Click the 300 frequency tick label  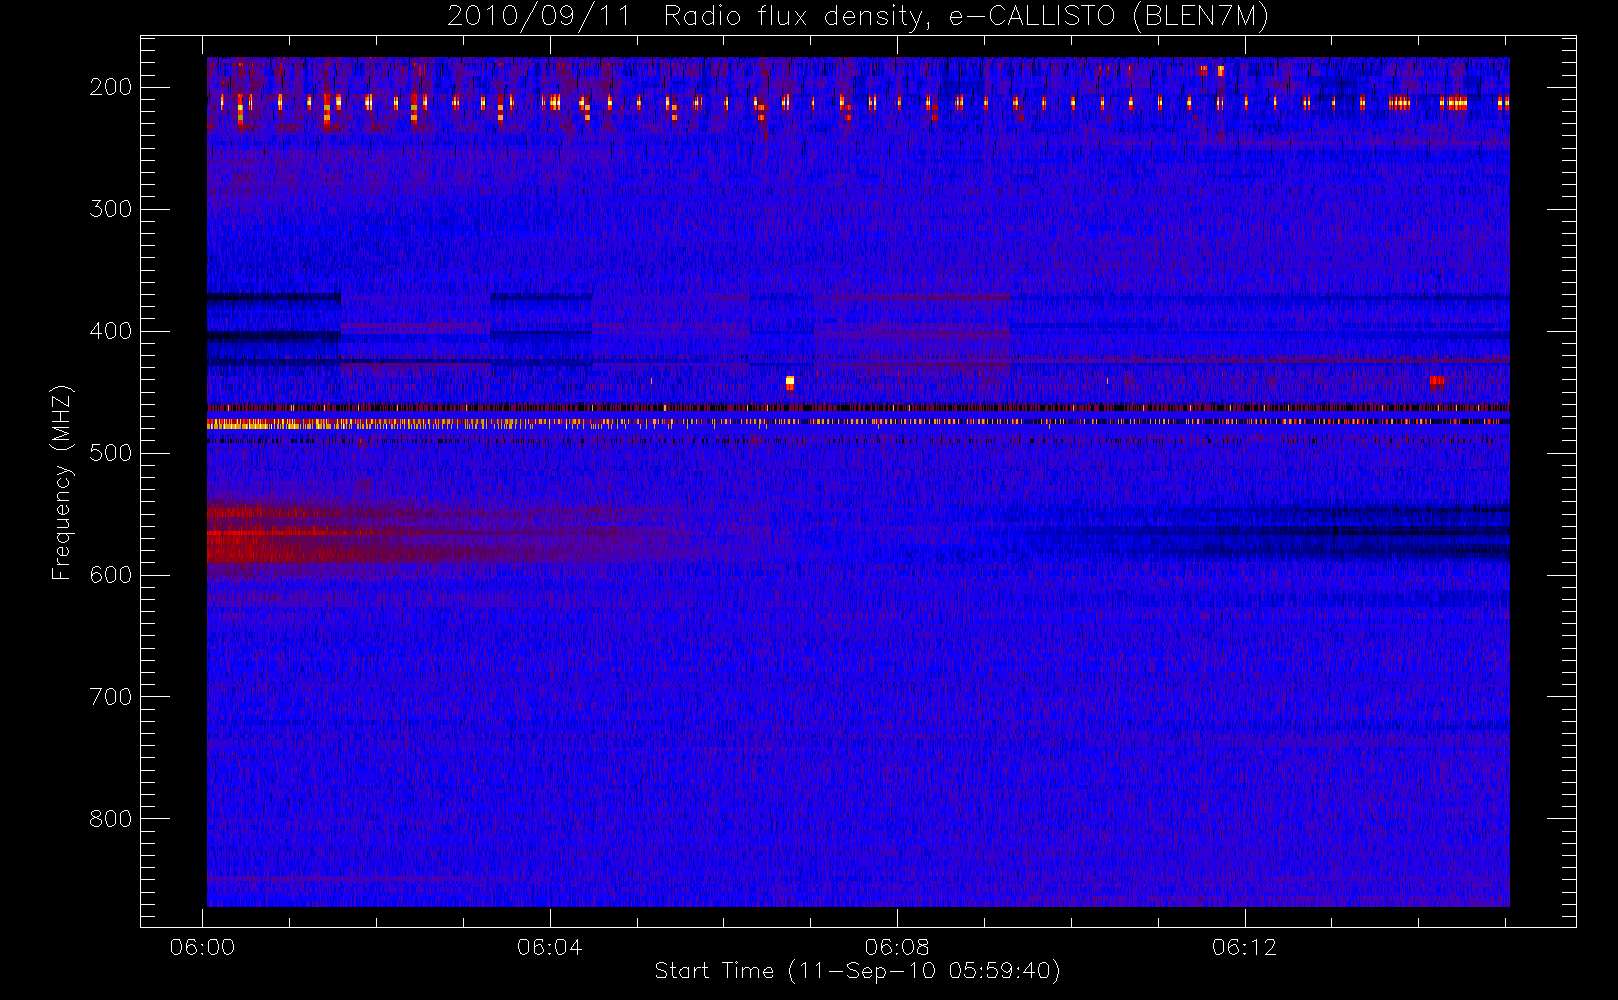point(111,209)
